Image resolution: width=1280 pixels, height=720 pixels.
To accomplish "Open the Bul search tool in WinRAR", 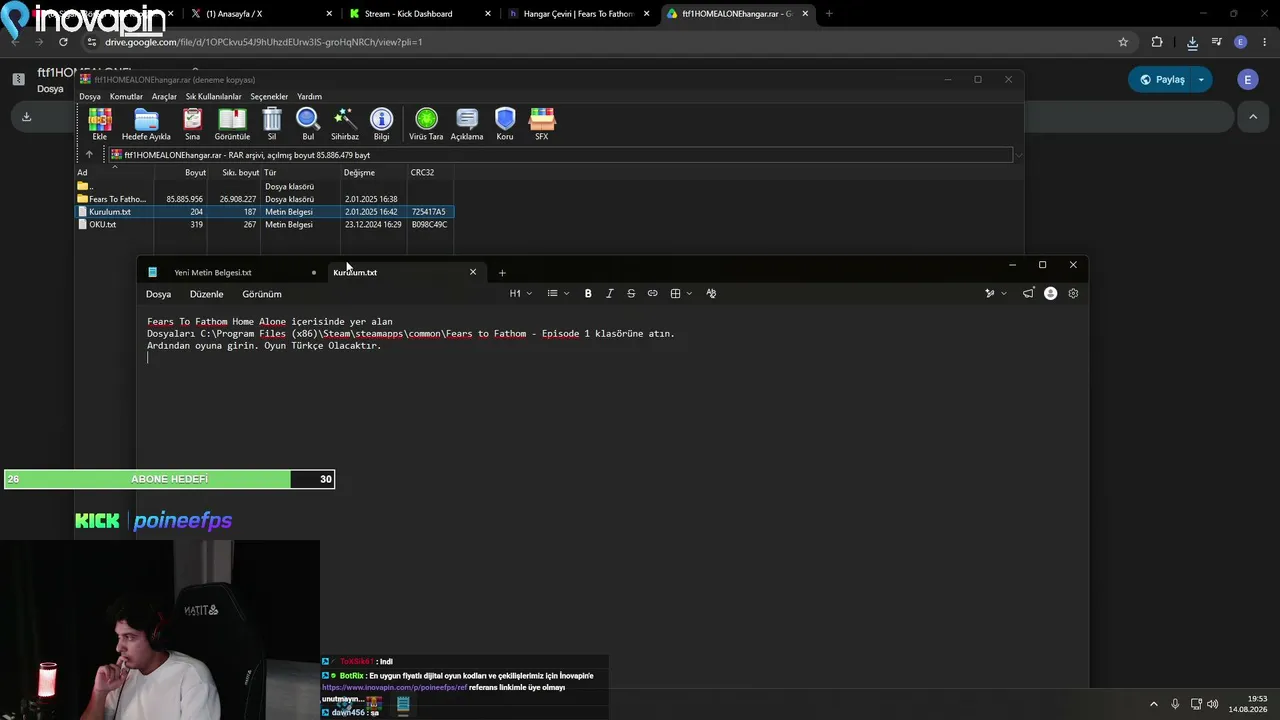I will (x=308, y=124).
